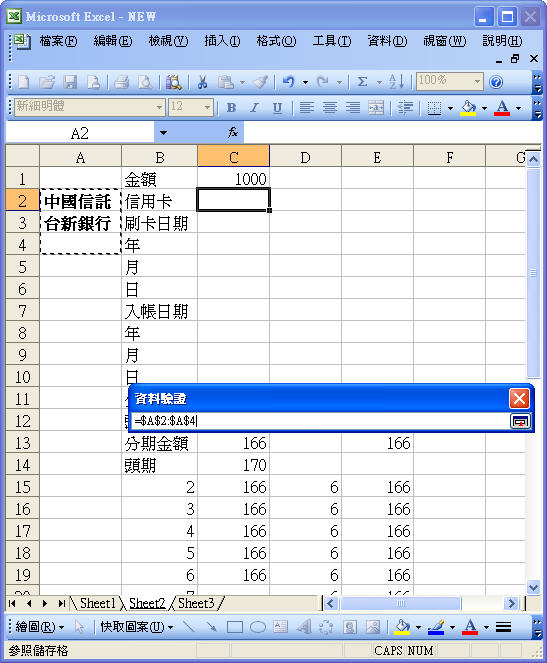
Task: Click the Paste clipboard icon
Action: point(226,82)
